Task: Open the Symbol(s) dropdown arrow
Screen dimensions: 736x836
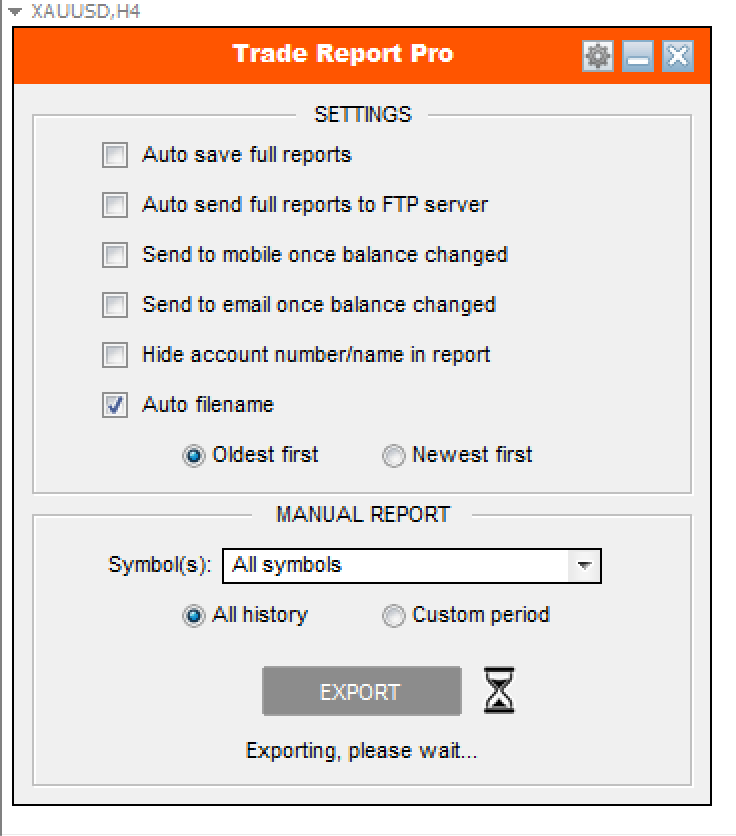Action: click(x=585, y=566)
